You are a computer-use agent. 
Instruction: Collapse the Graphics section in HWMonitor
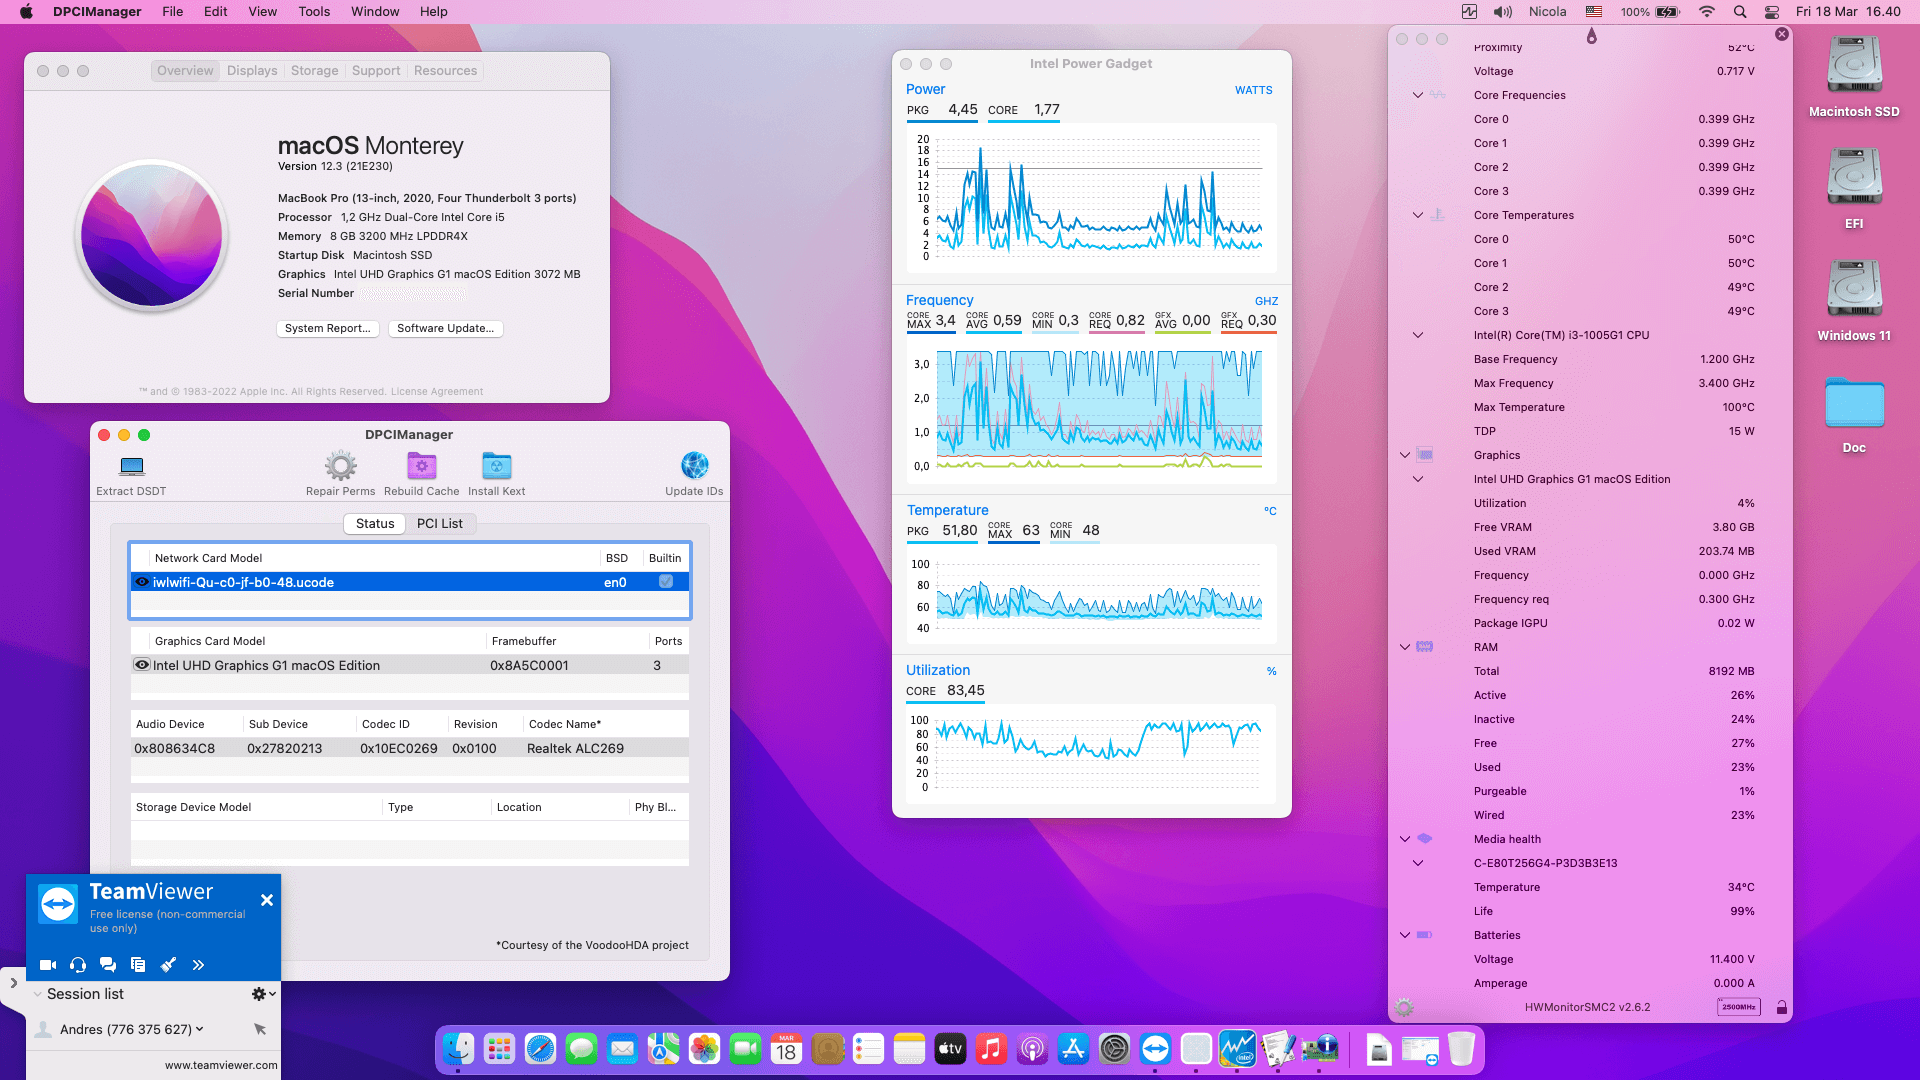(x=1405, y=455)
